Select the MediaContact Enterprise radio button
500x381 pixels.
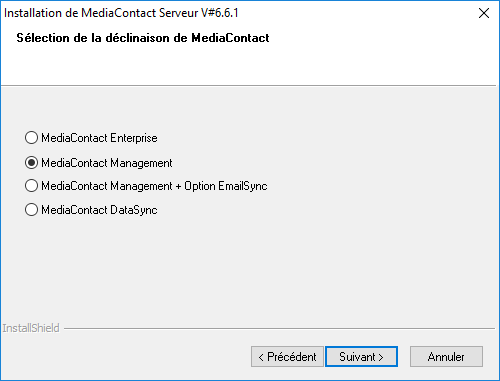point(31,138)
